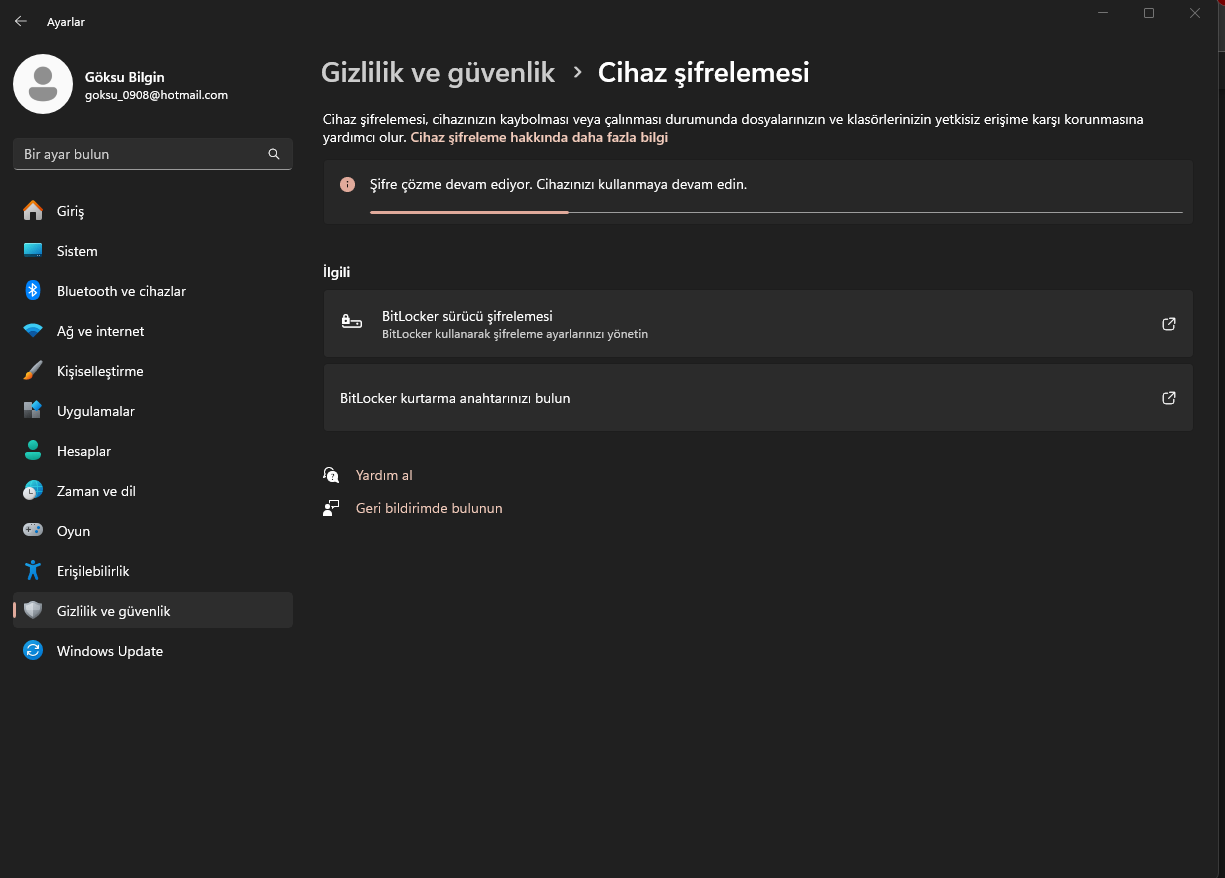This screenshot has height=878, width=1225.
Task: Open the external link icon for BitLocker sürücü şifrelemesi
Action: coord(1168,324)
